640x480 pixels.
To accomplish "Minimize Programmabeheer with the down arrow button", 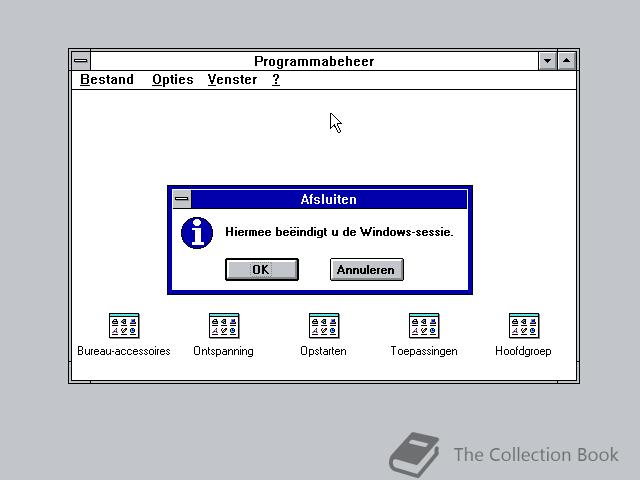I will (x=547, y=61).
